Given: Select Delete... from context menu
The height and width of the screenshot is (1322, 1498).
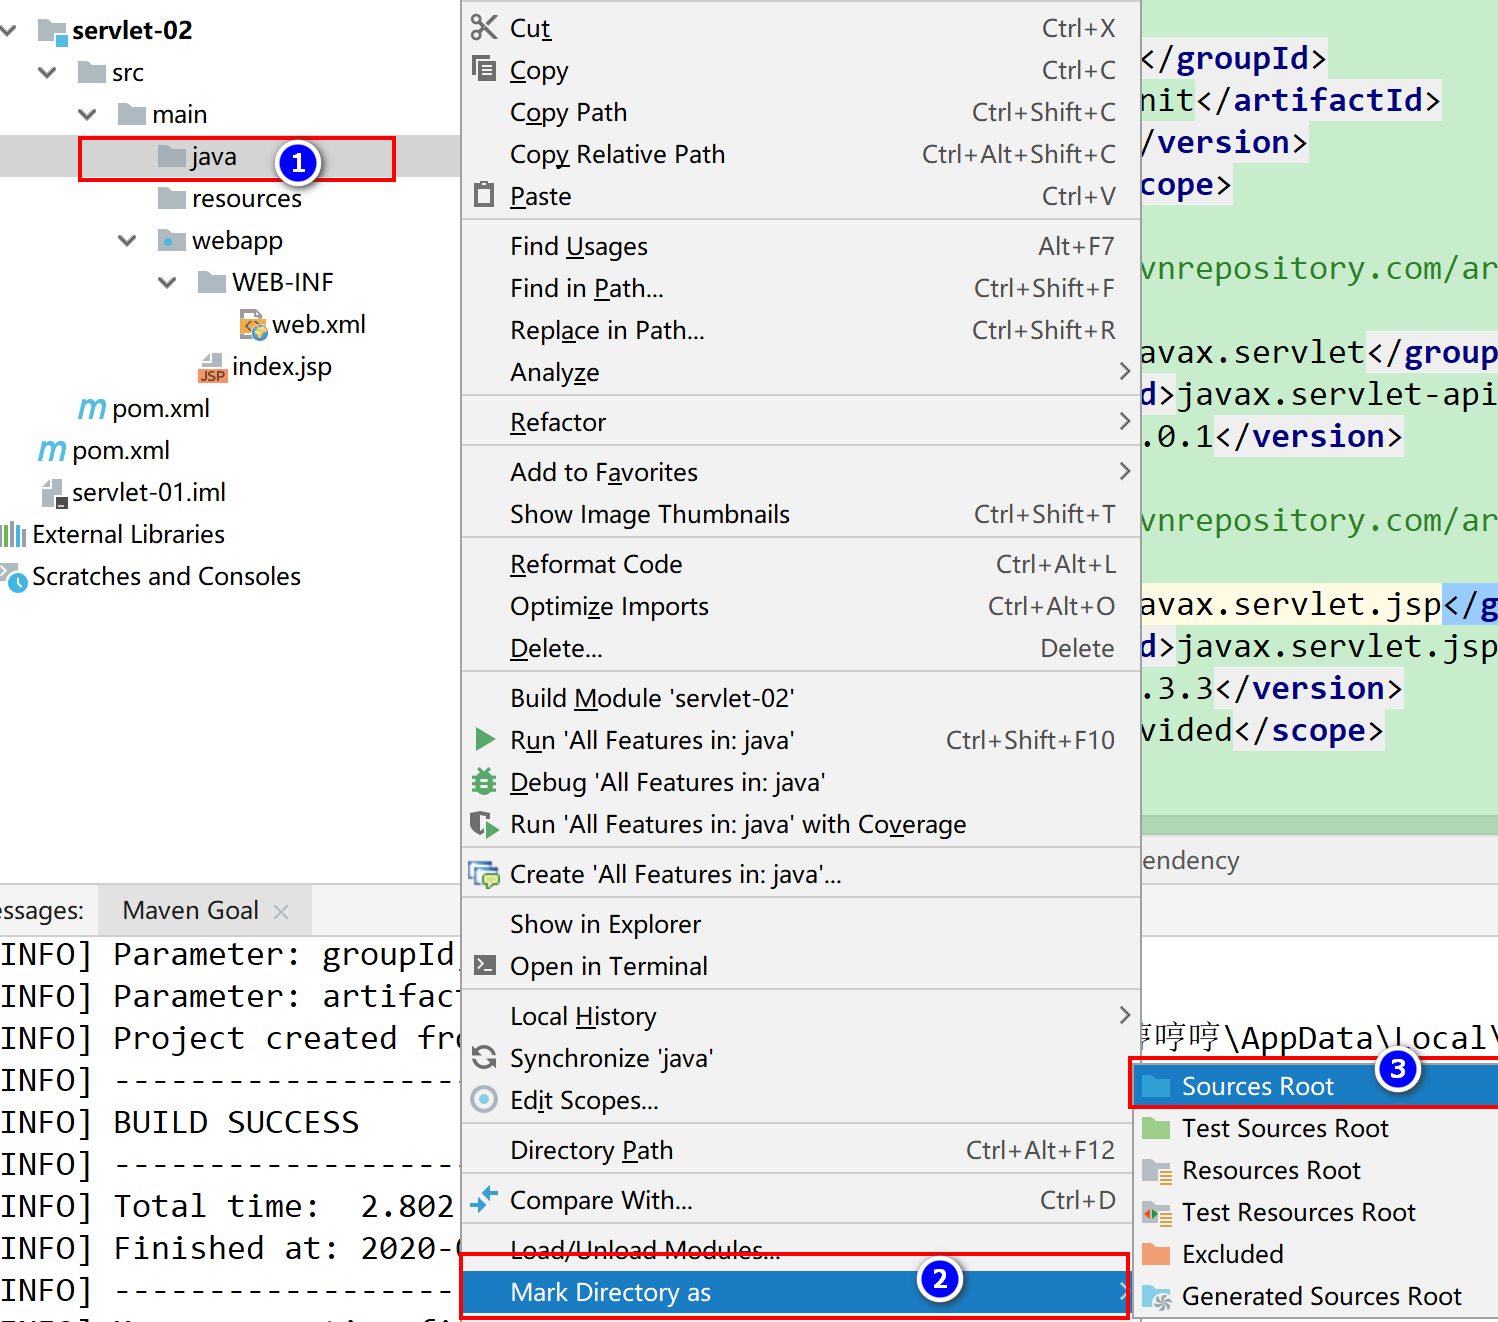Looking at the screenshot, I should 800,648.
